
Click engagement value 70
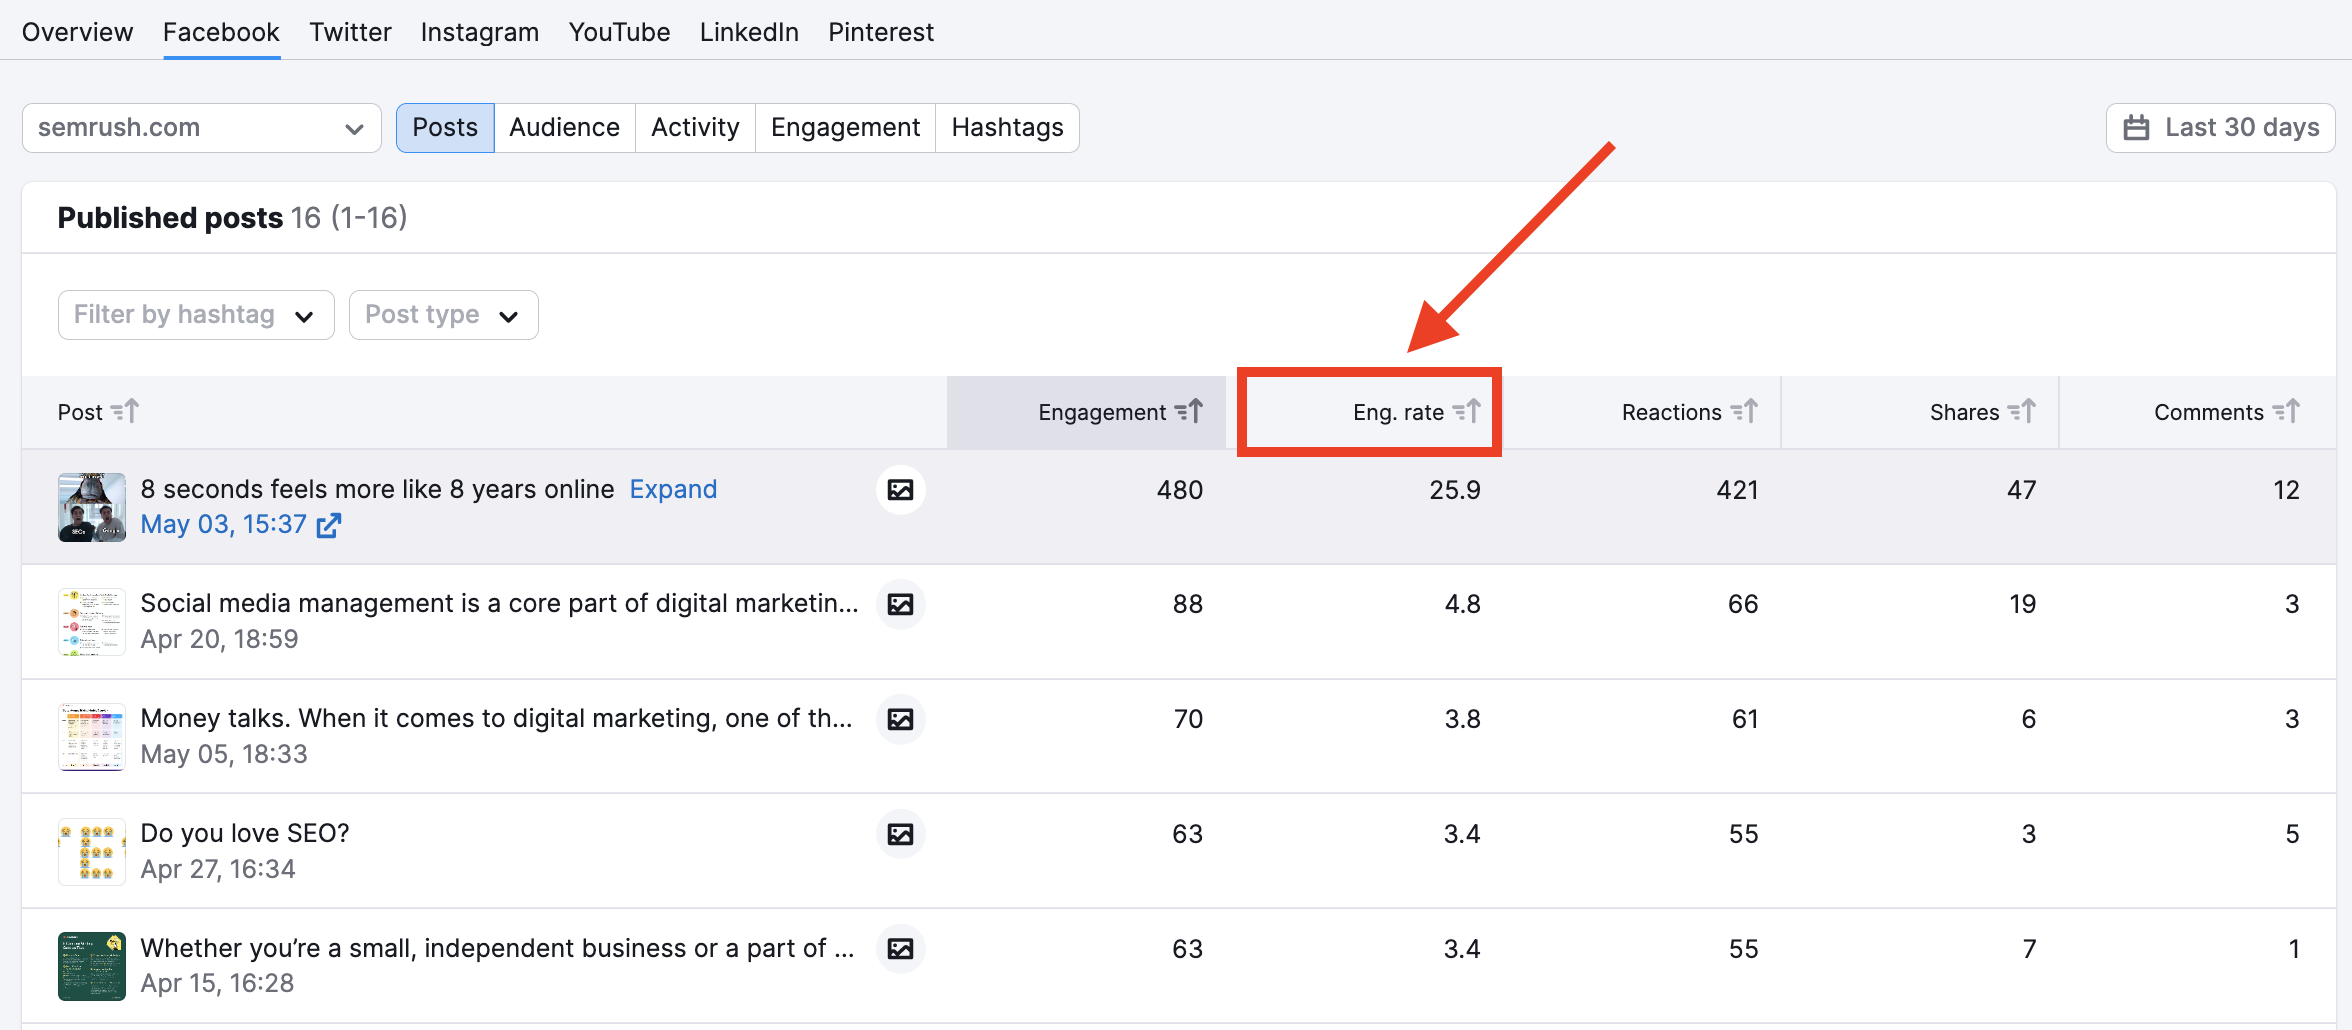tap(1188, 719)
